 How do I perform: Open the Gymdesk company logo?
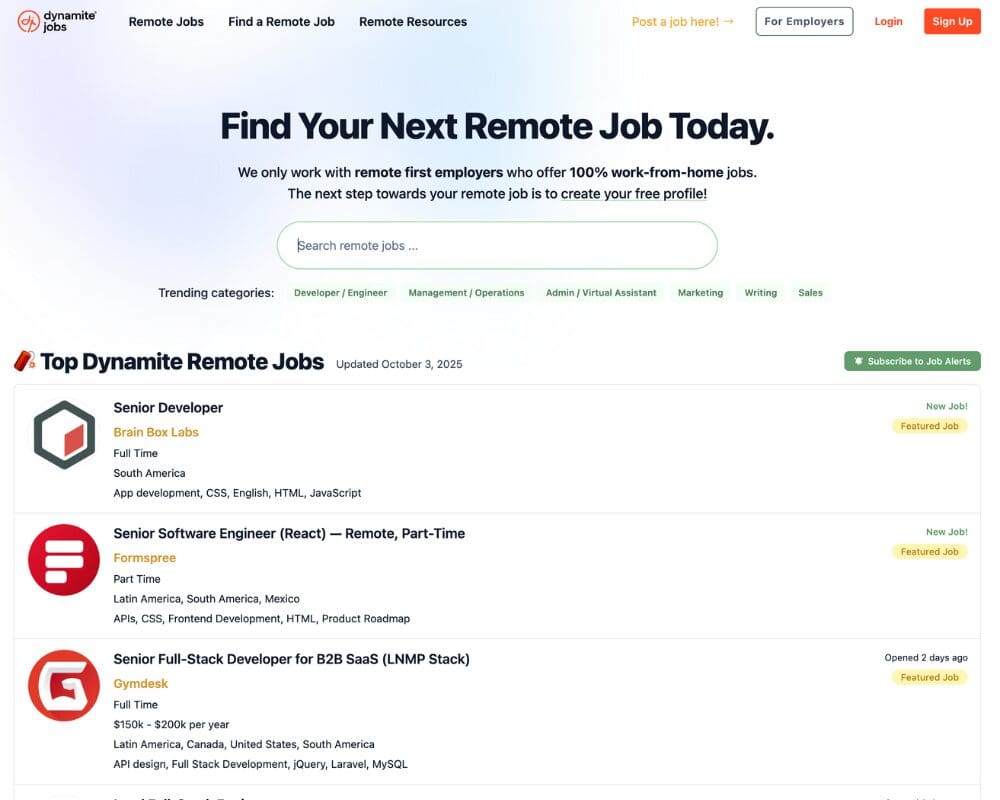(x=64, y=686)
